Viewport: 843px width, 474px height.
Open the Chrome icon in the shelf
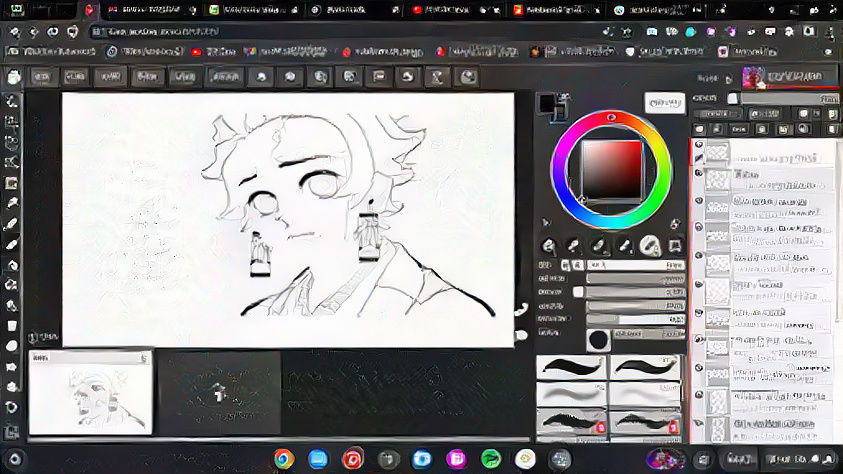(284, 459)
